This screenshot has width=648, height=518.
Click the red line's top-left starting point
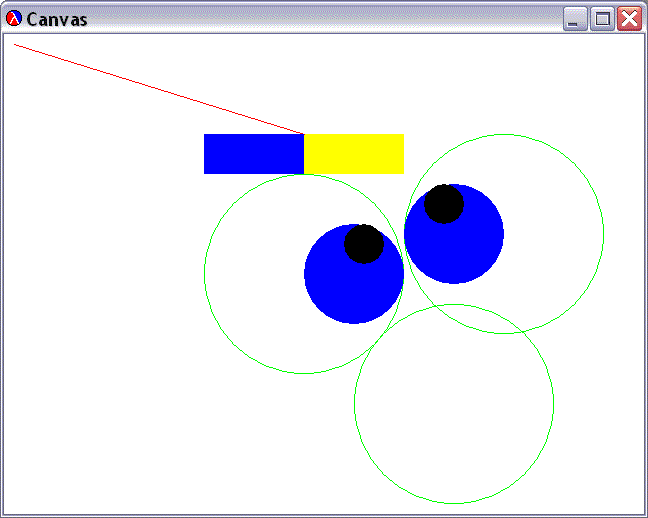(15, 44)
